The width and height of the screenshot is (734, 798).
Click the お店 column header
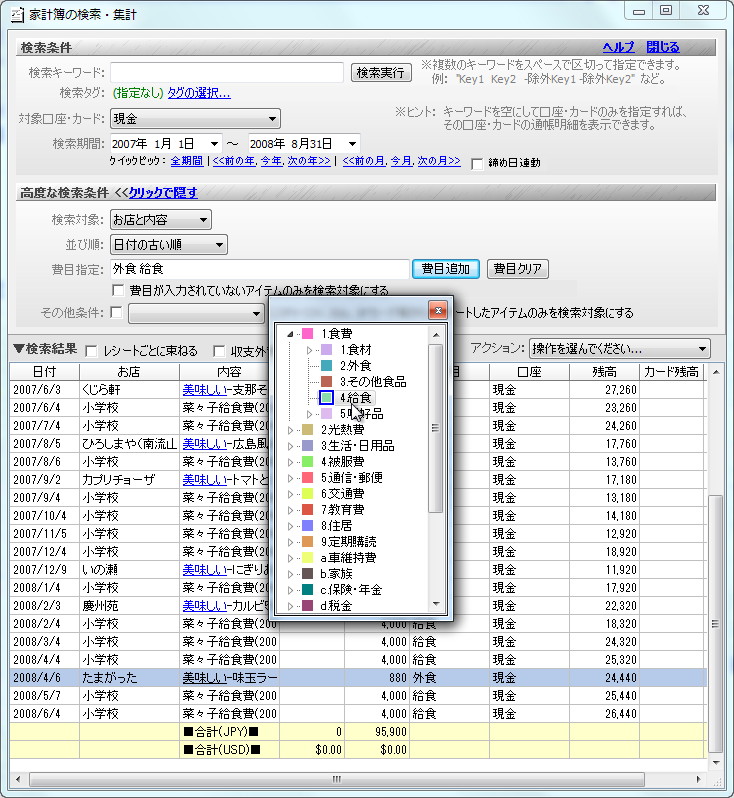[x=129, y=372]
